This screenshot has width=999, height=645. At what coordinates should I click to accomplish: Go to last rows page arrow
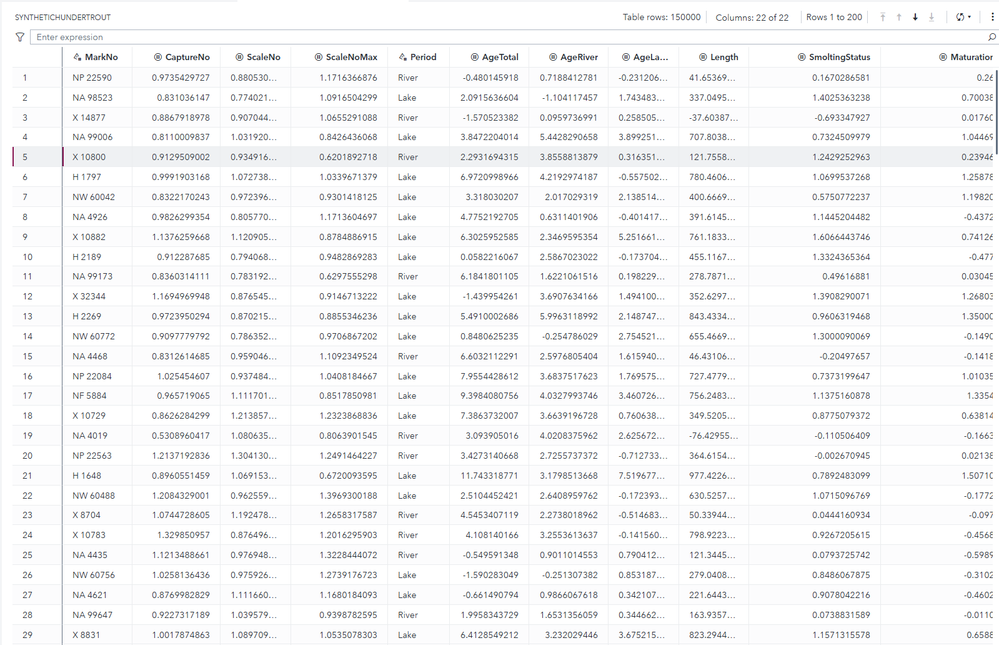[931, 17]
